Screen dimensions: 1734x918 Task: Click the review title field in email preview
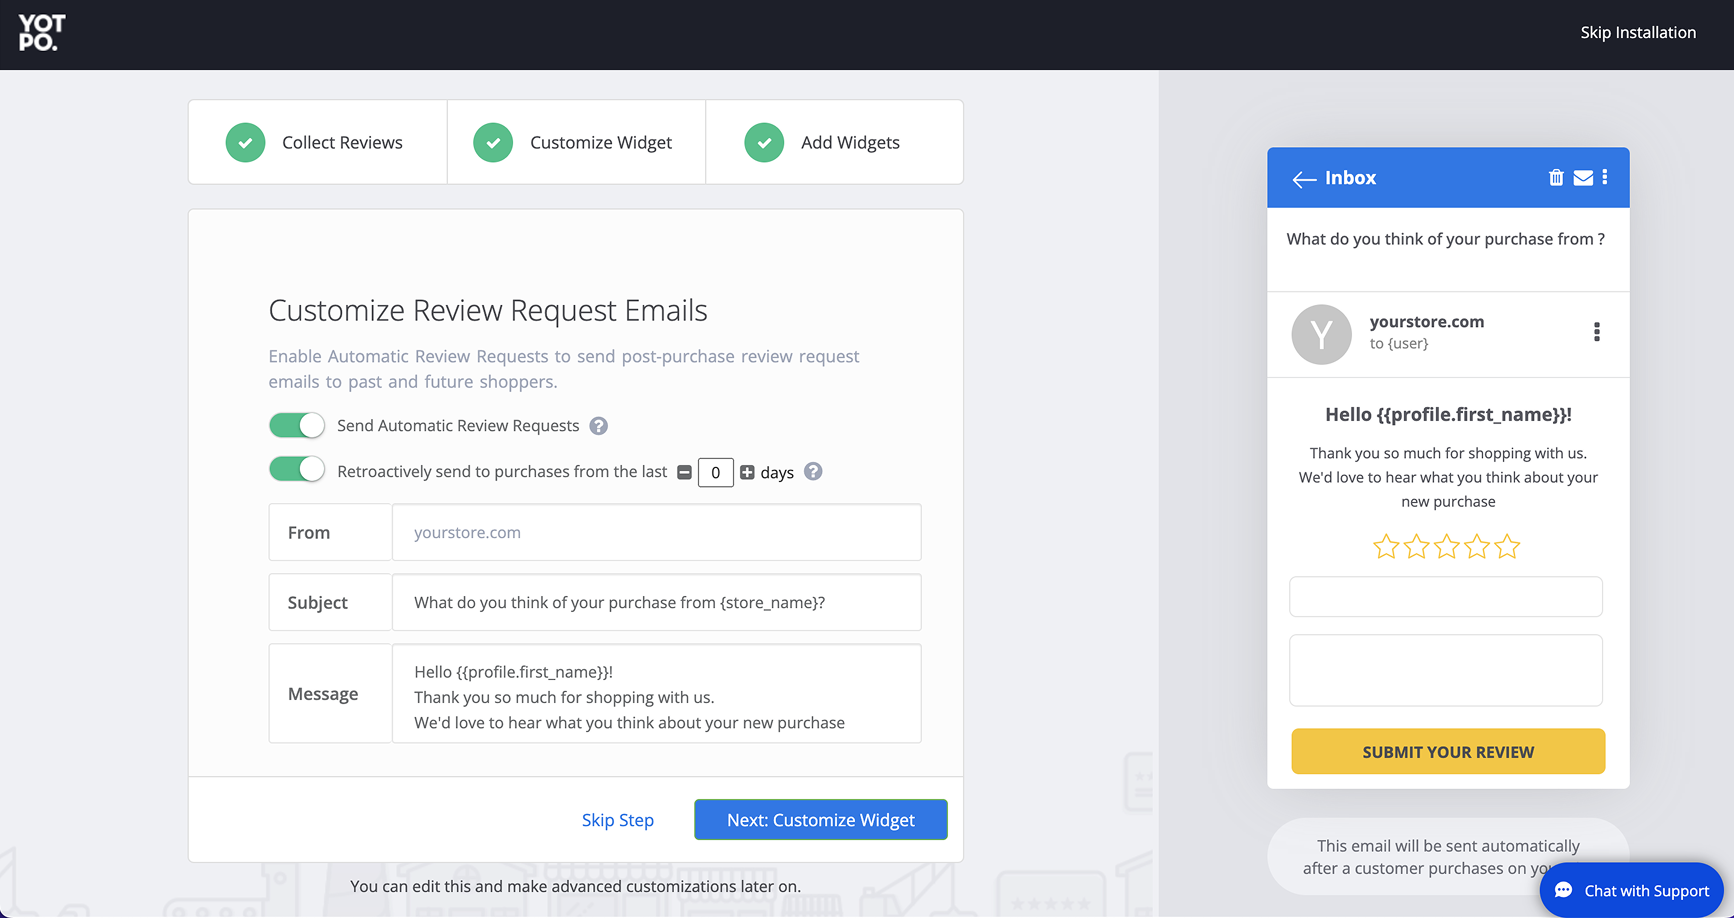pyautogui.click(x=1446, y=597)
